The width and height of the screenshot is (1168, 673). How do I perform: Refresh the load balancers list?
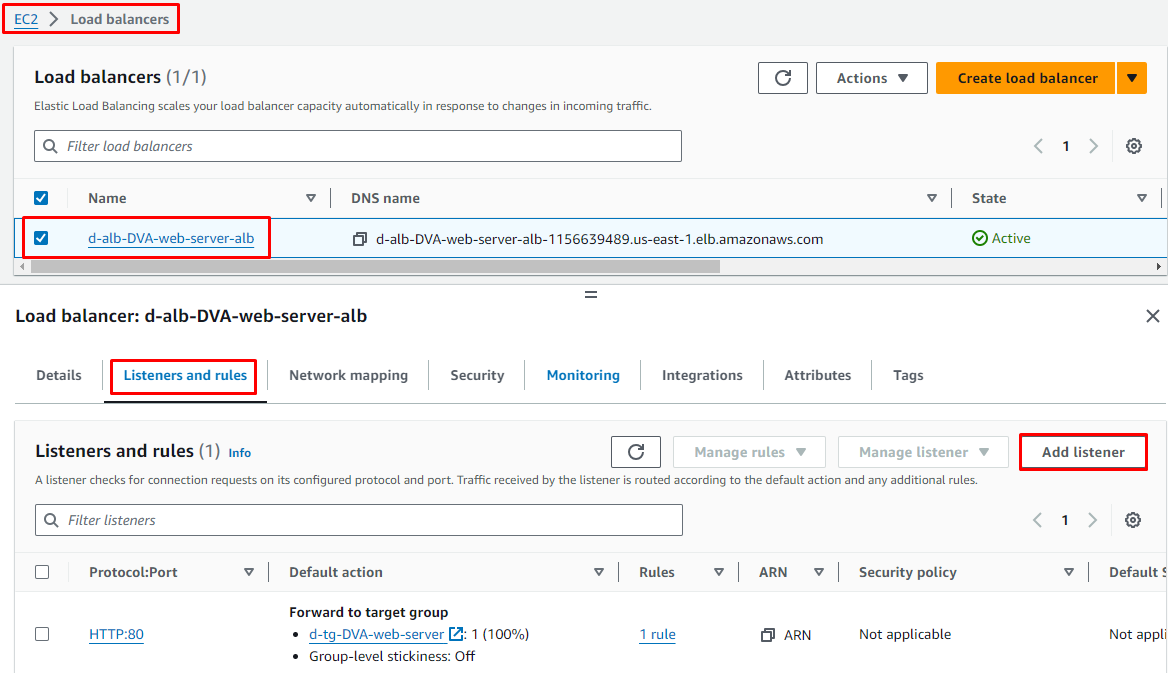(x=782, y=78)
